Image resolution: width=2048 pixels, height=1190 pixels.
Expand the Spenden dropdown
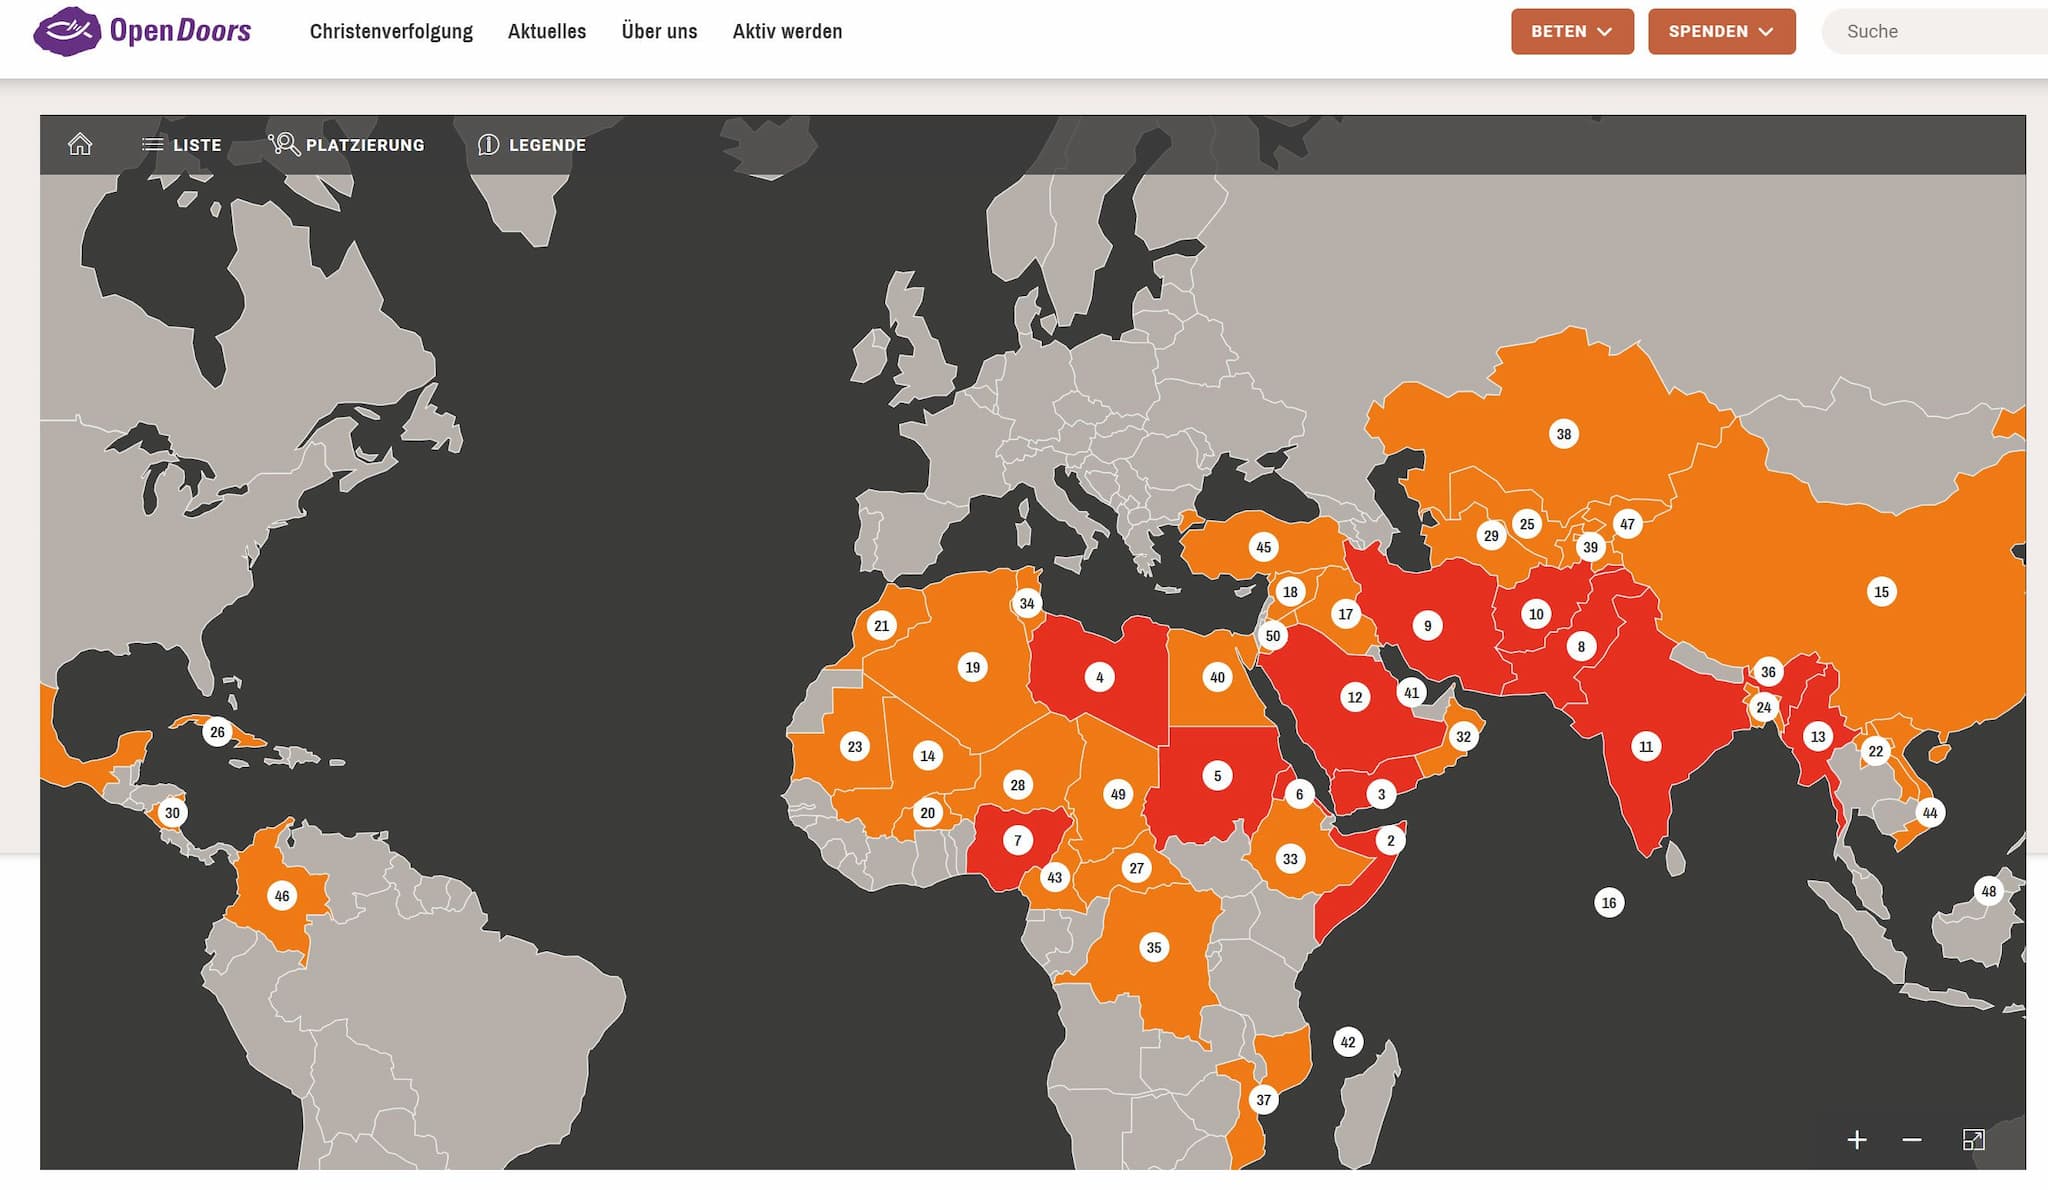(x=1721, y=31)
